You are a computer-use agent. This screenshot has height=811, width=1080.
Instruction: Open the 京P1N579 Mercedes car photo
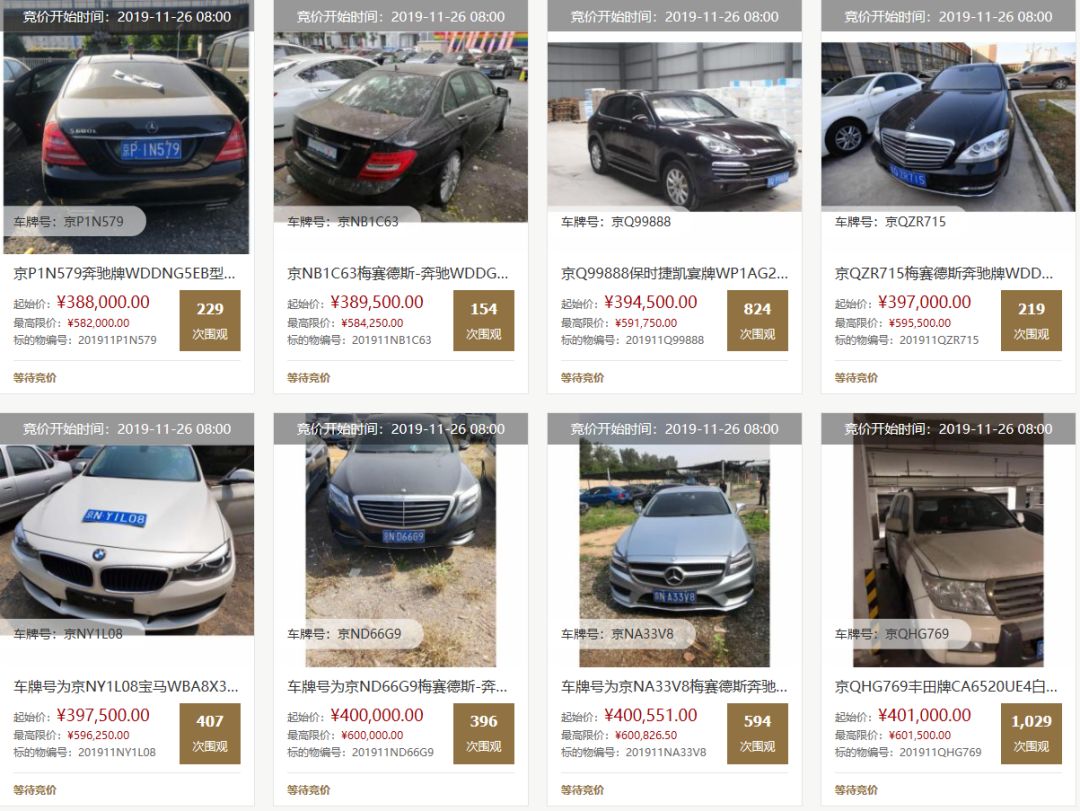pyautogui.click(x=127, y=127)
